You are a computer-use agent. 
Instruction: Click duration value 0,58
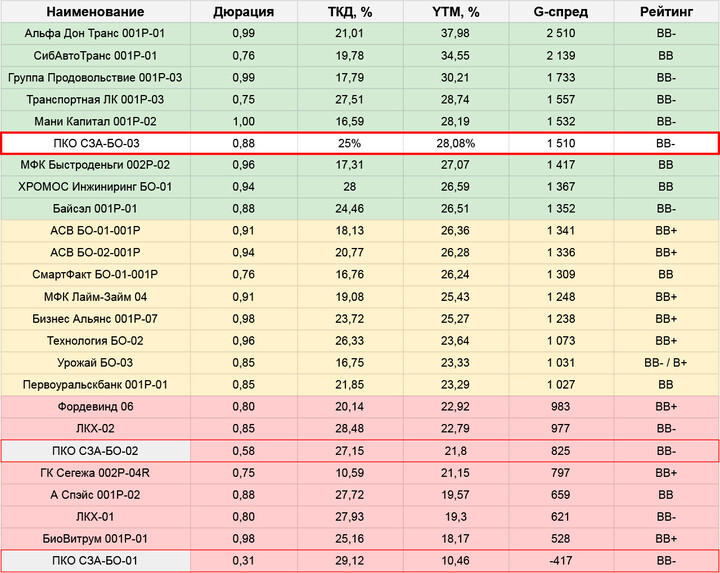click(x=244, y=451)
